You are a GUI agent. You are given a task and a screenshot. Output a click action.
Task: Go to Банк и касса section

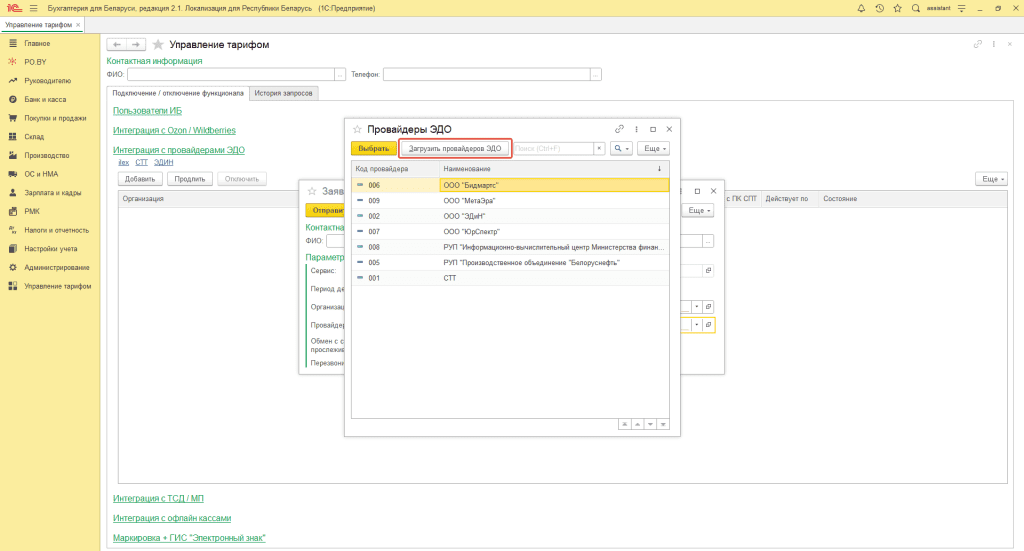[47, 99]
